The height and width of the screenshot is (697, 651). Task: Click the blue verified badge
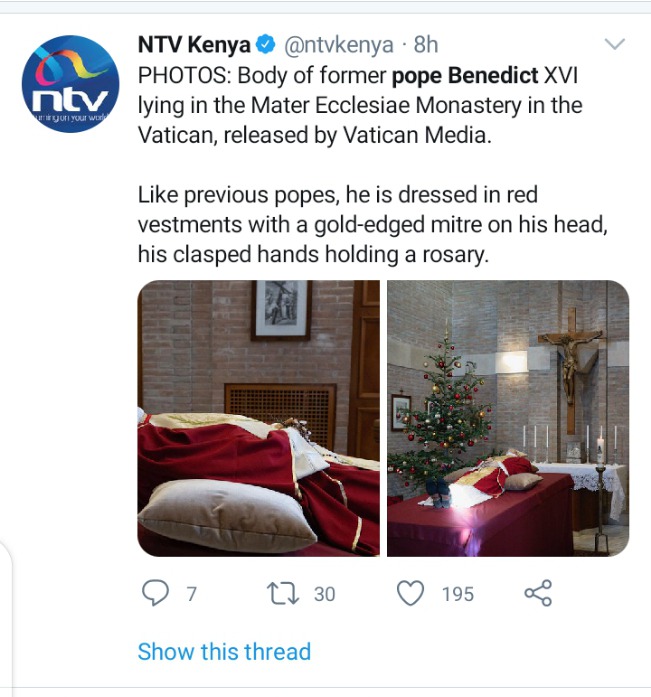coord(266,44)
